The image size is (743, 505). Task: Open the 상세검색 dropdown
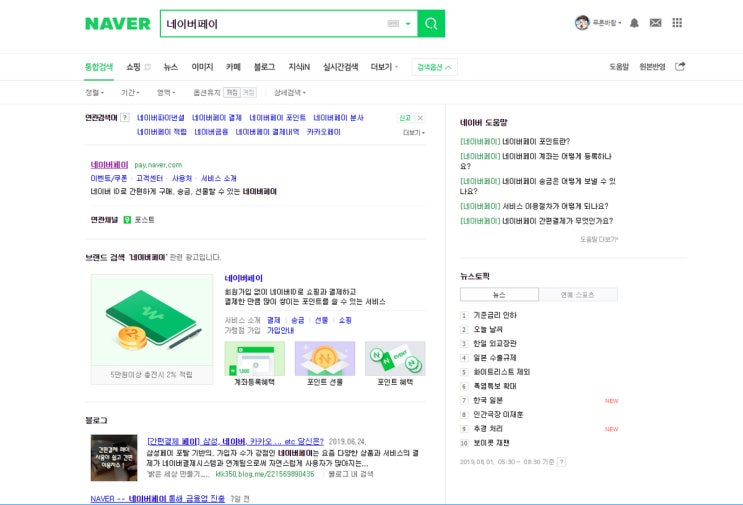290,92
